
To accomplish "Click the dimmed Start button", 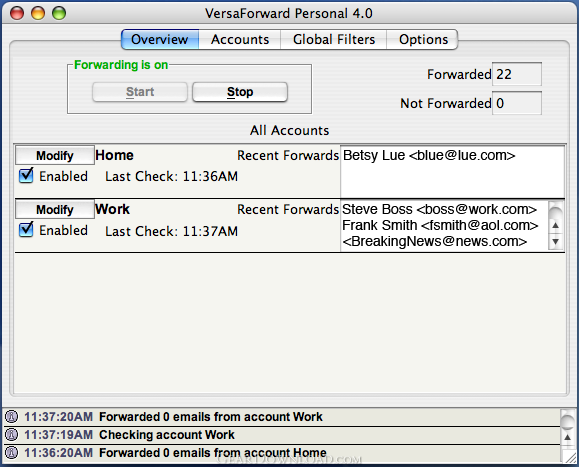I will [140, 92].
